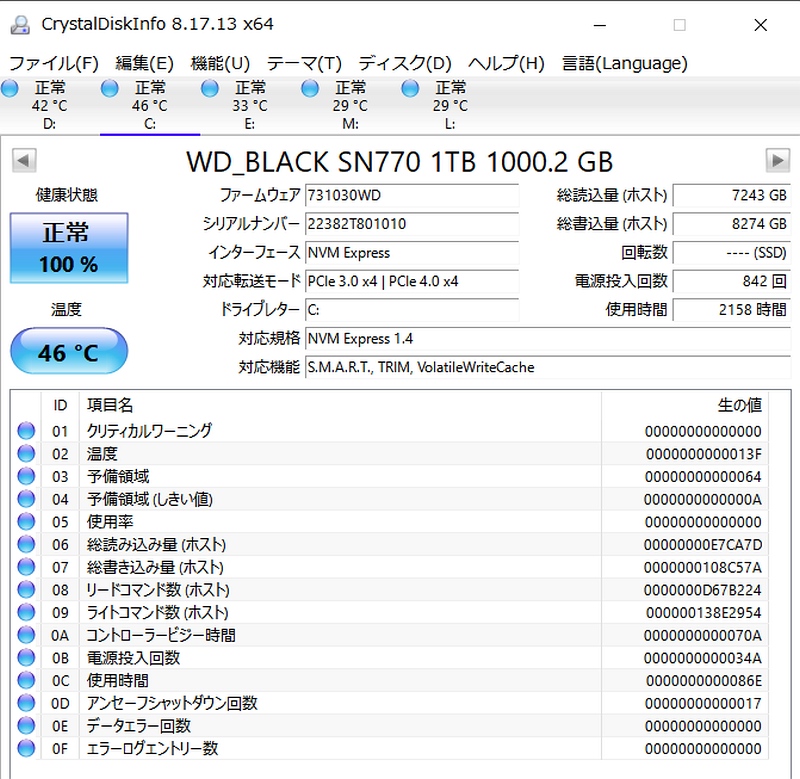
Task: Click the シリアルナンバー value field
Action: 411,224
